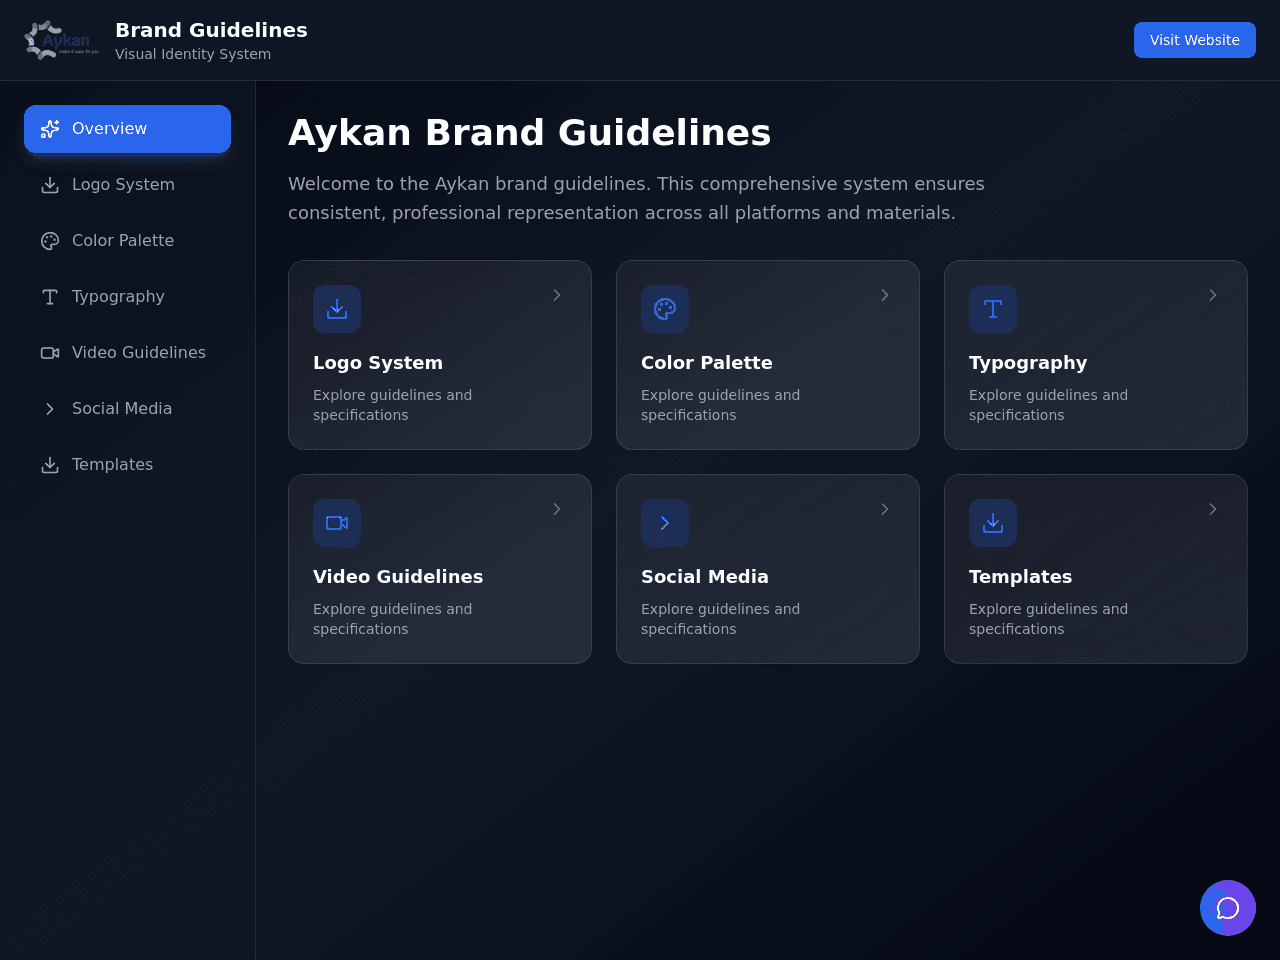Open Social Media in the sidebar
The image size is (1280, 960).
tap(127, 409)
